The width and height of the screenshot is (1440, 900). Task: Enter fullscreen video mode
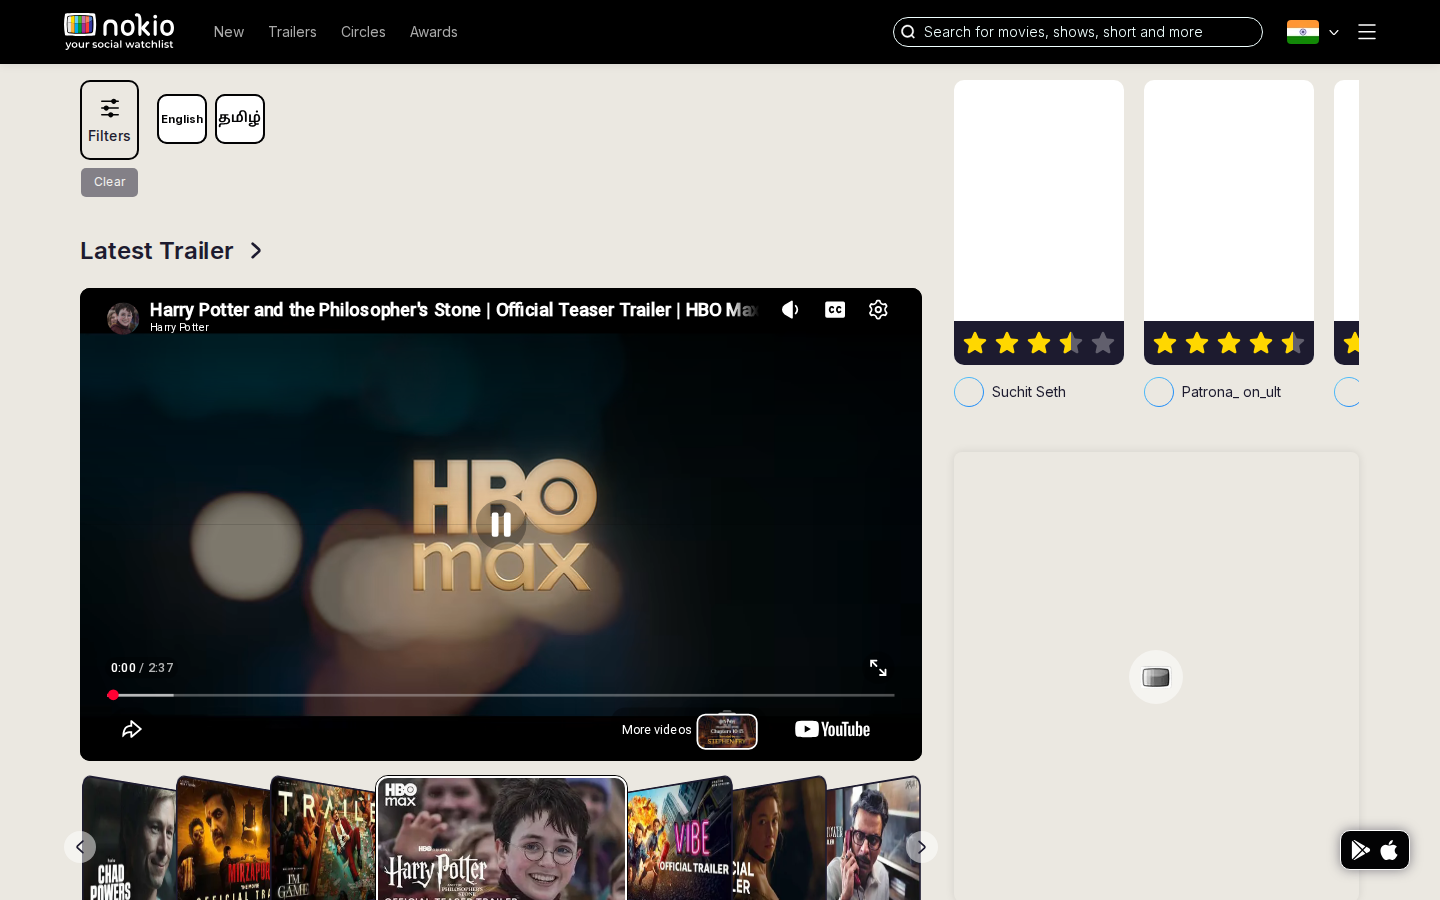click(x=878, y=668)
